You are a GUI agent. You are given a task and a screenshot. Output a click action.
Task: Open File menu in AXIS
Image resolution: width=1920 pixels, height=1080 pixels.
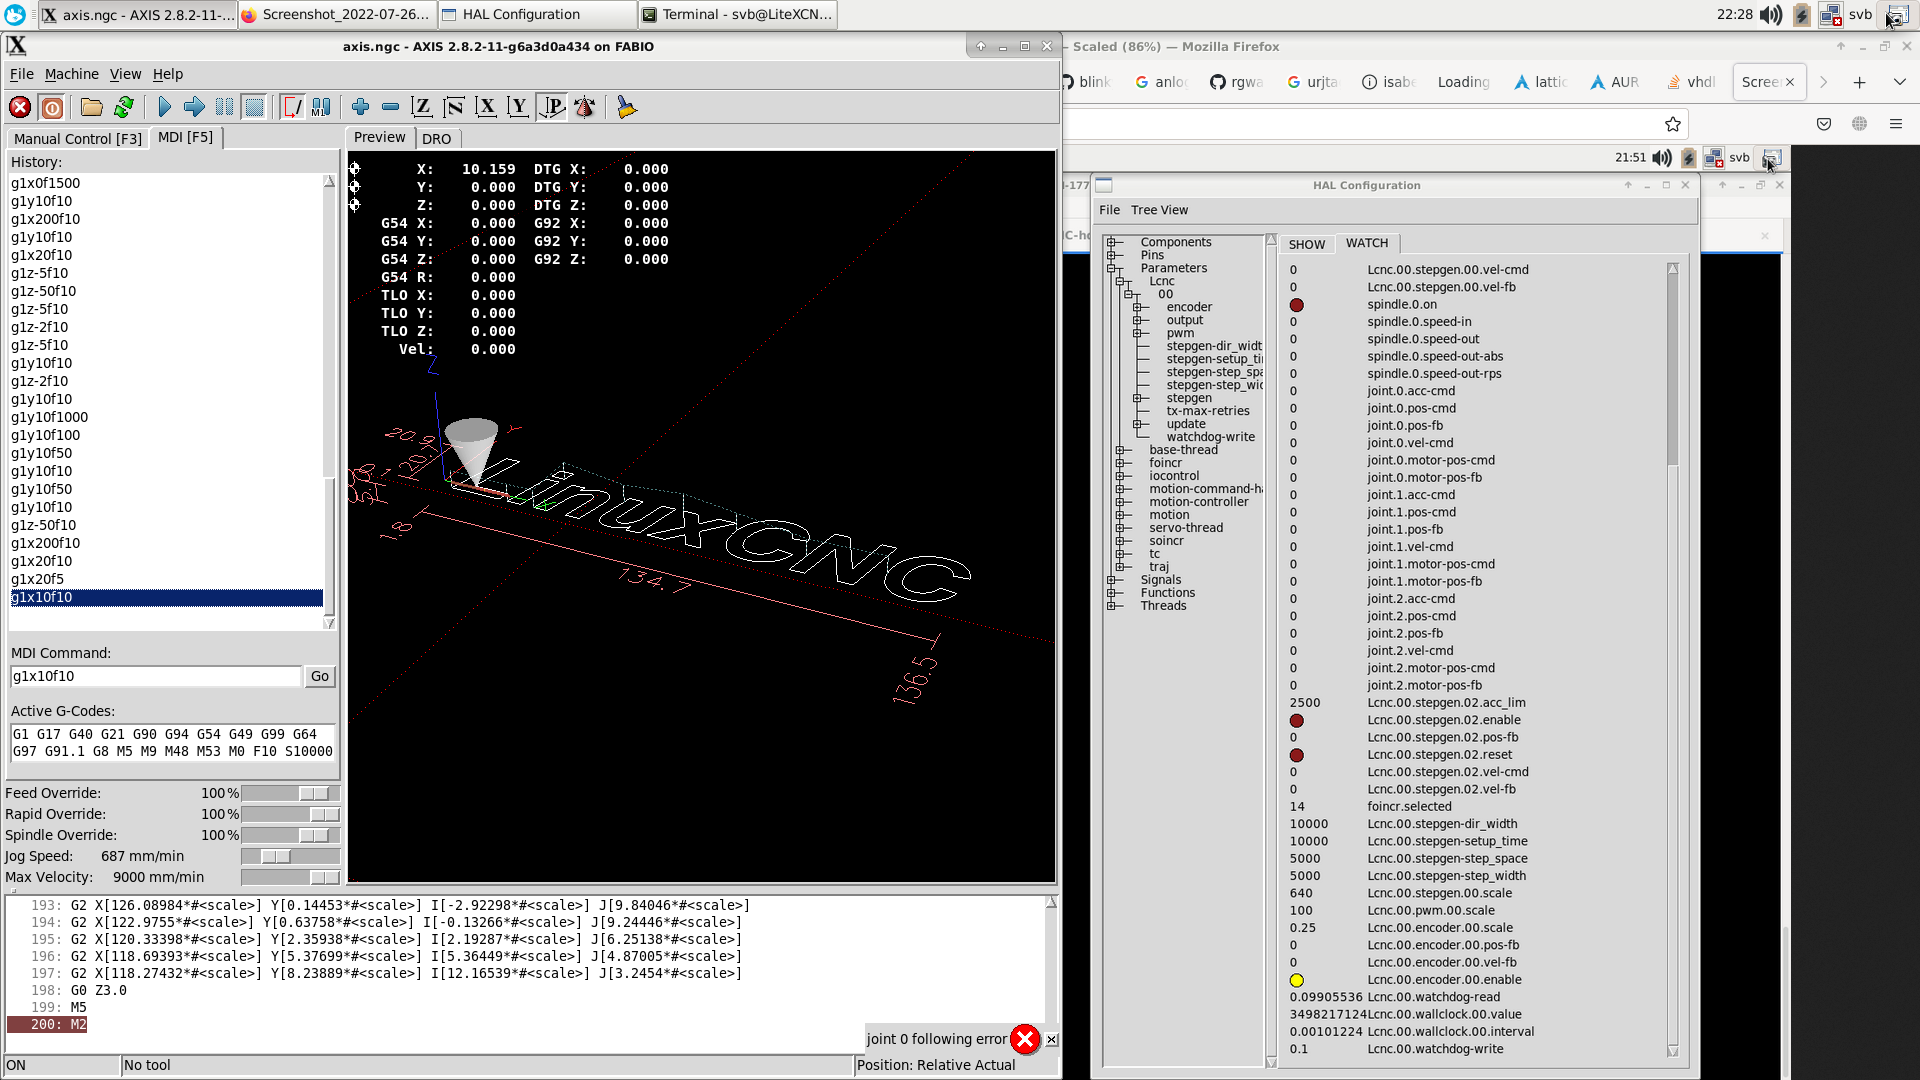(22, 74)
